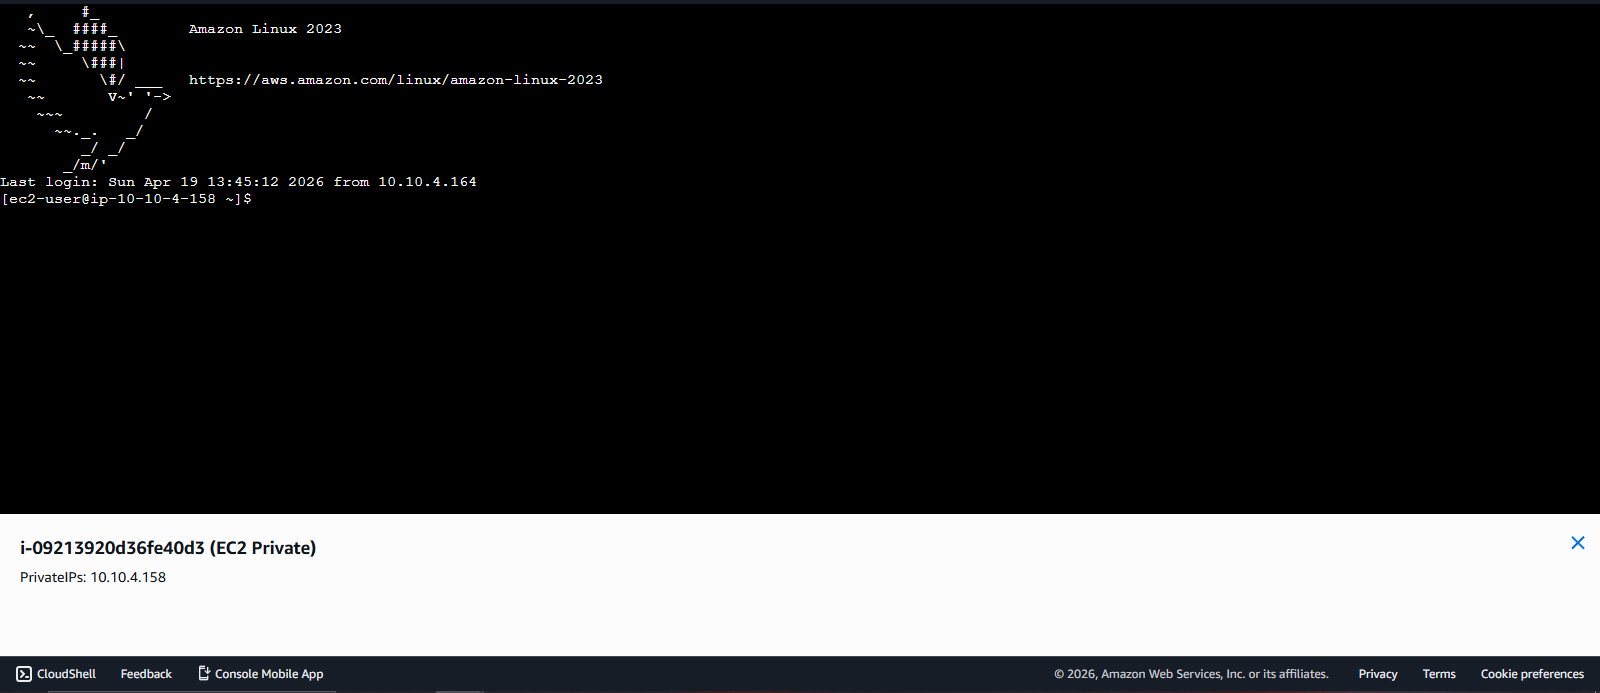Viewport: 1600px width, 693px height.
Task: Click the Amazon Linux 2023 URL text
Action: tap(396, 80)
